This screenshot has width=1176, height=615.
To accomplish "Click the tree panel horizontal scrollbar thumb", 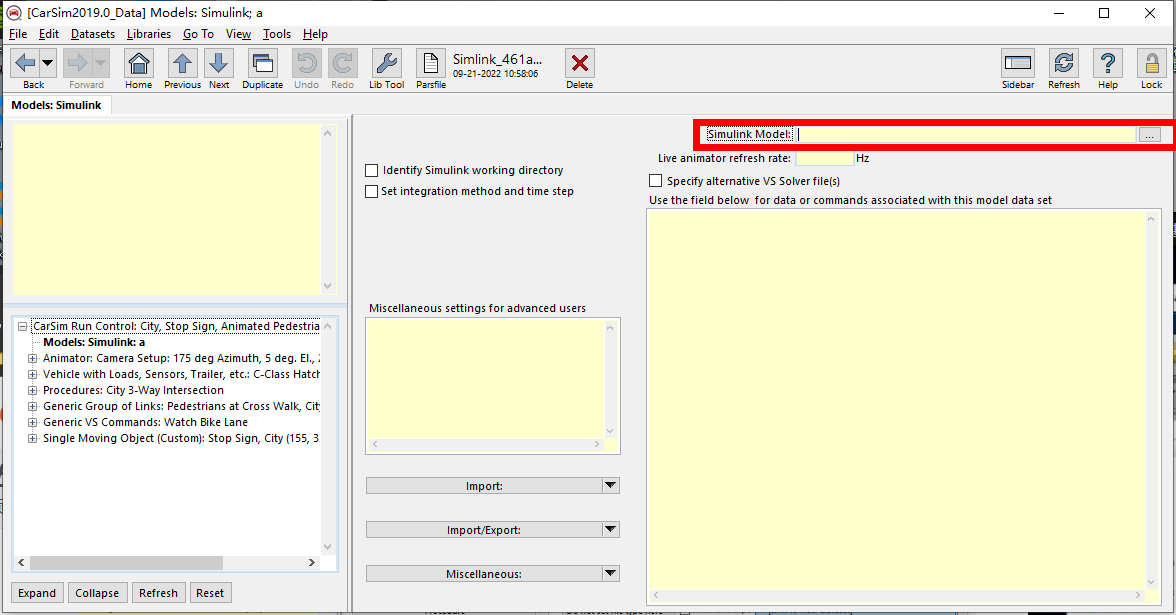I will pos(126,562).
